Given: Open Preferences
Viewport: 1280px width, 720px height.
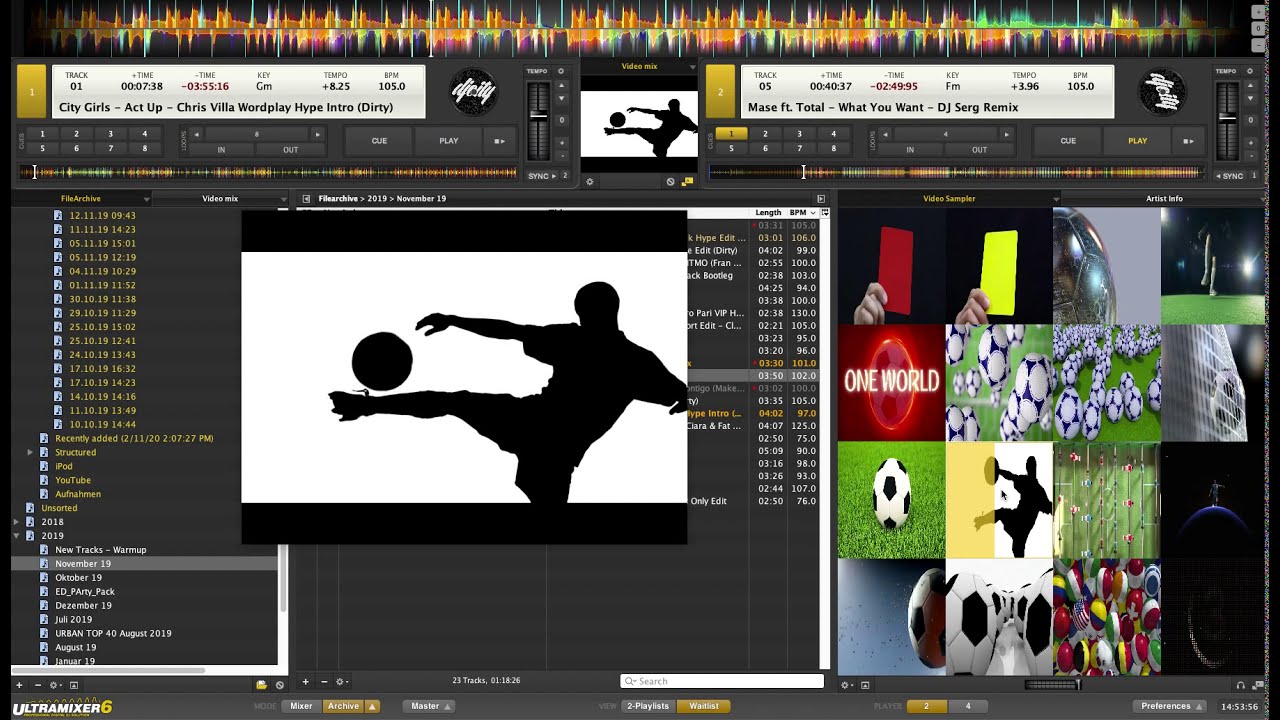Looking at the screenshot, I should click(x=1166, y=706).
